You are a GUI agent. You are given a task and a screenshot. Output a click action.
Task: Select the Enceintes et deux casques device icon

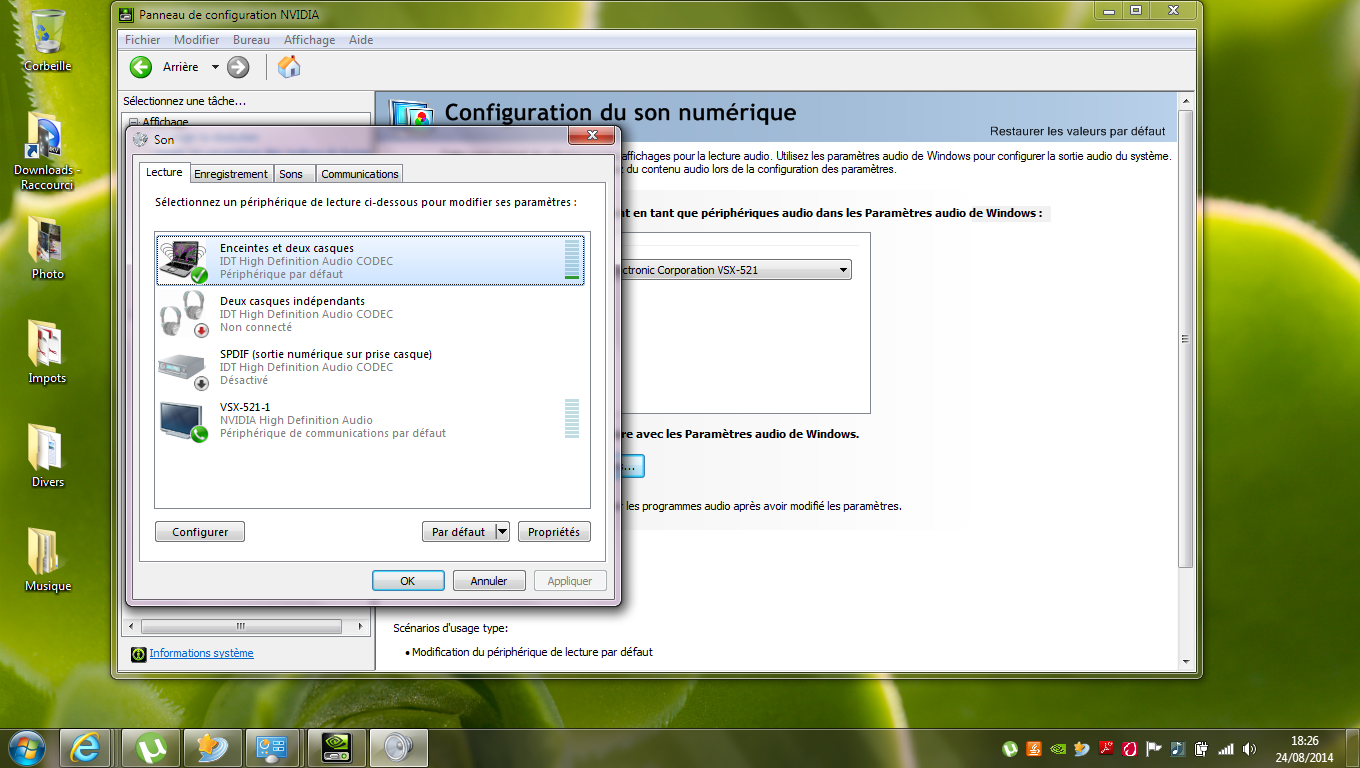pos(184,261)
